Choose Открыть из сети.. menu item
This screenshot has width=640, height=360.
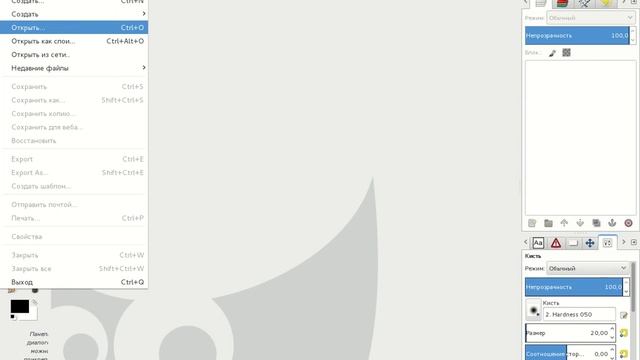coord(74,54)
